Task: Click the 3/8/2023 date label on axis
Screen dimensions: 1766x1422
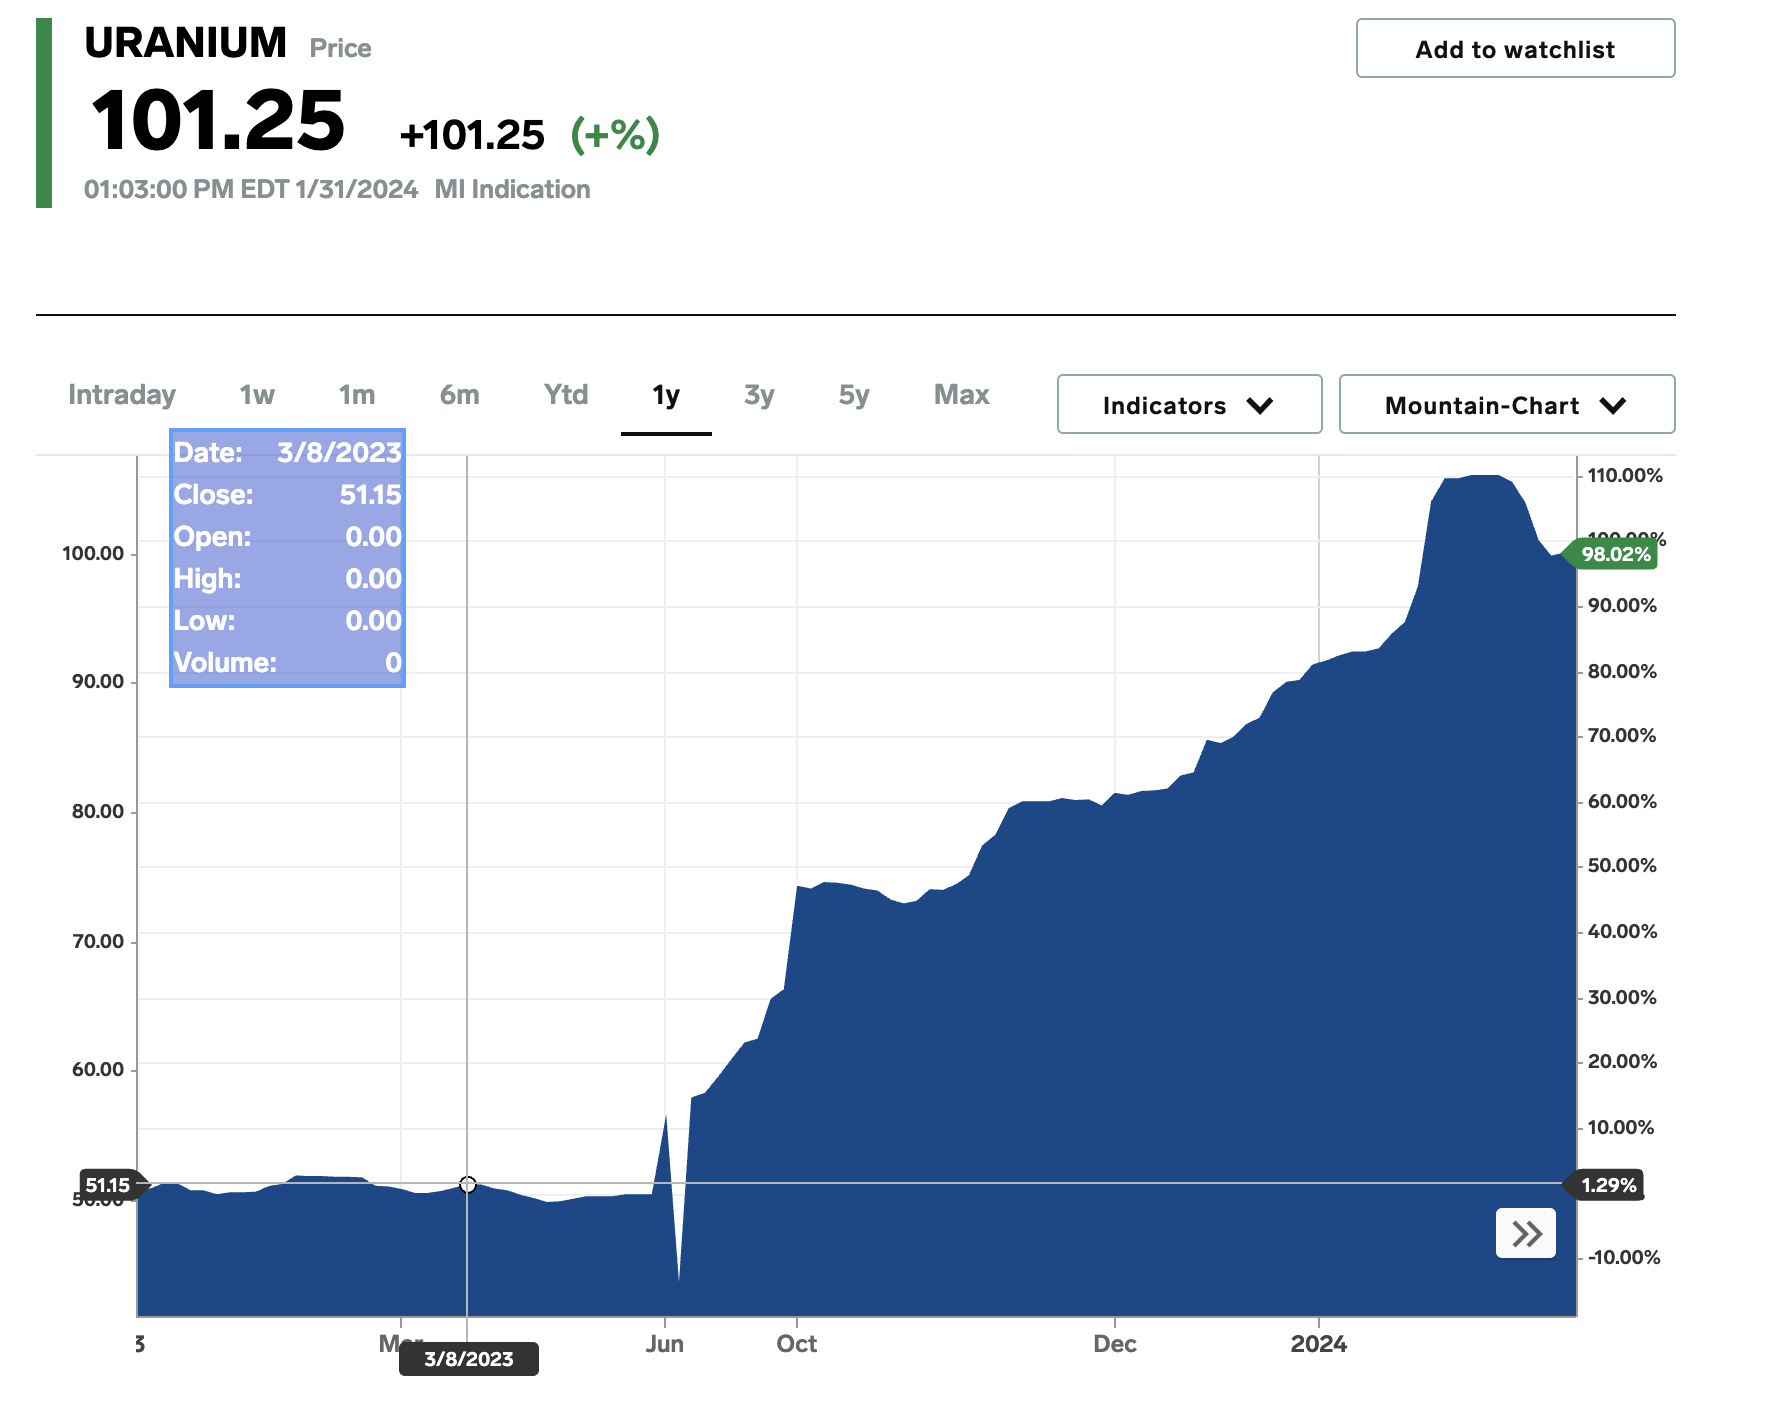Action: pos(469,1359)
